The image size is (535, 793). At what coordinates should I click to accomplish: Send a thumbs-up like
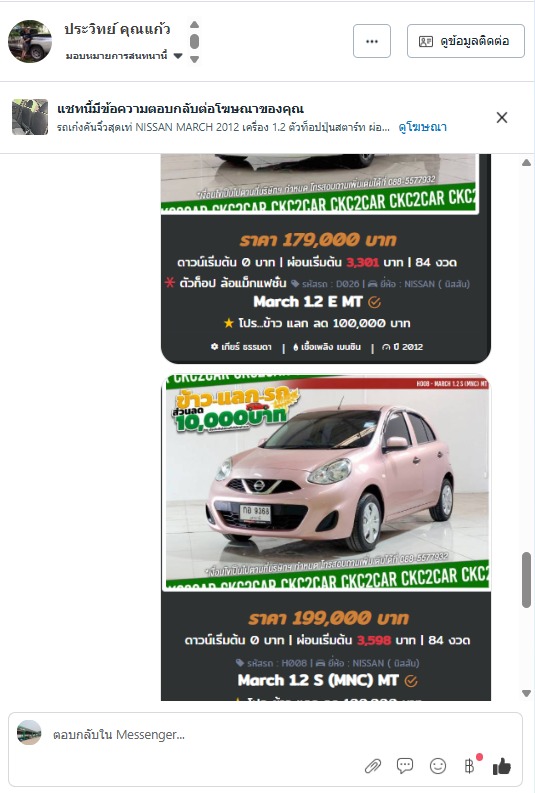coord(502,766)
